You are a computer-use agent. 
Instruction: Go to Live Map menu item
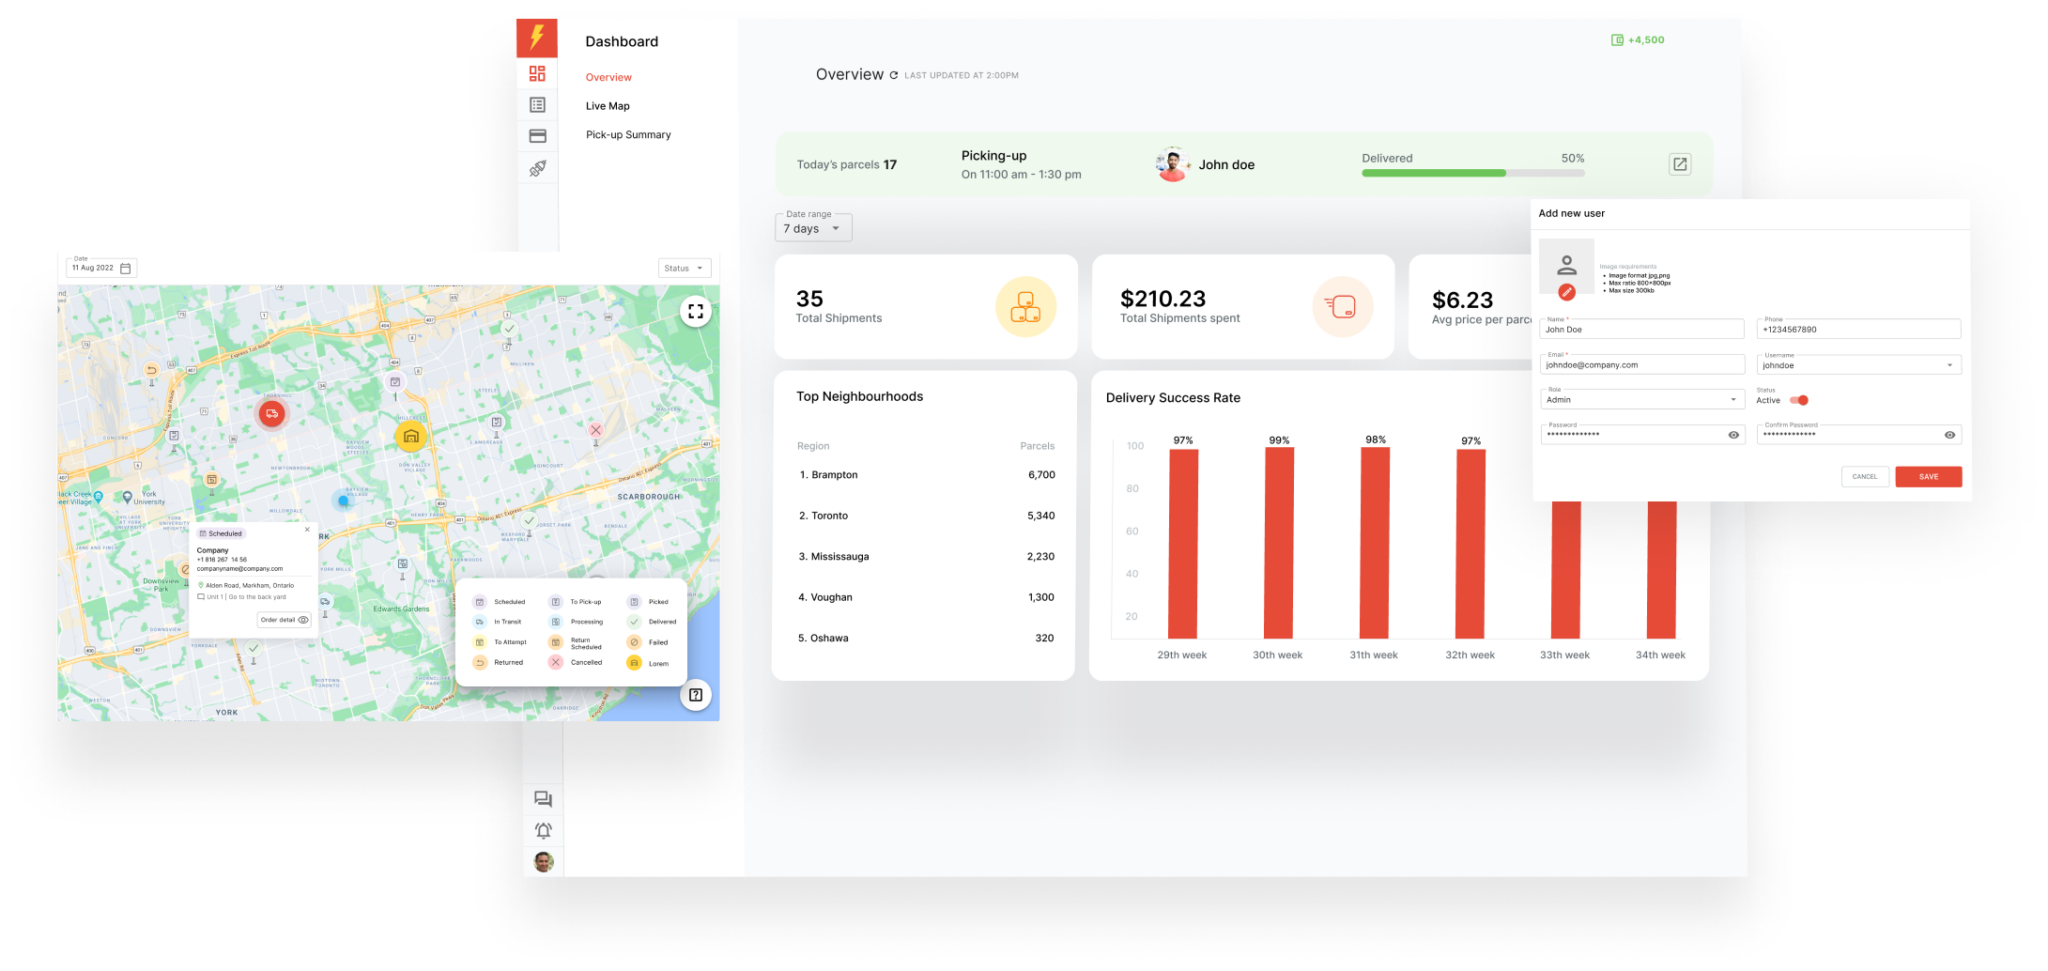[x=607, y=106]
